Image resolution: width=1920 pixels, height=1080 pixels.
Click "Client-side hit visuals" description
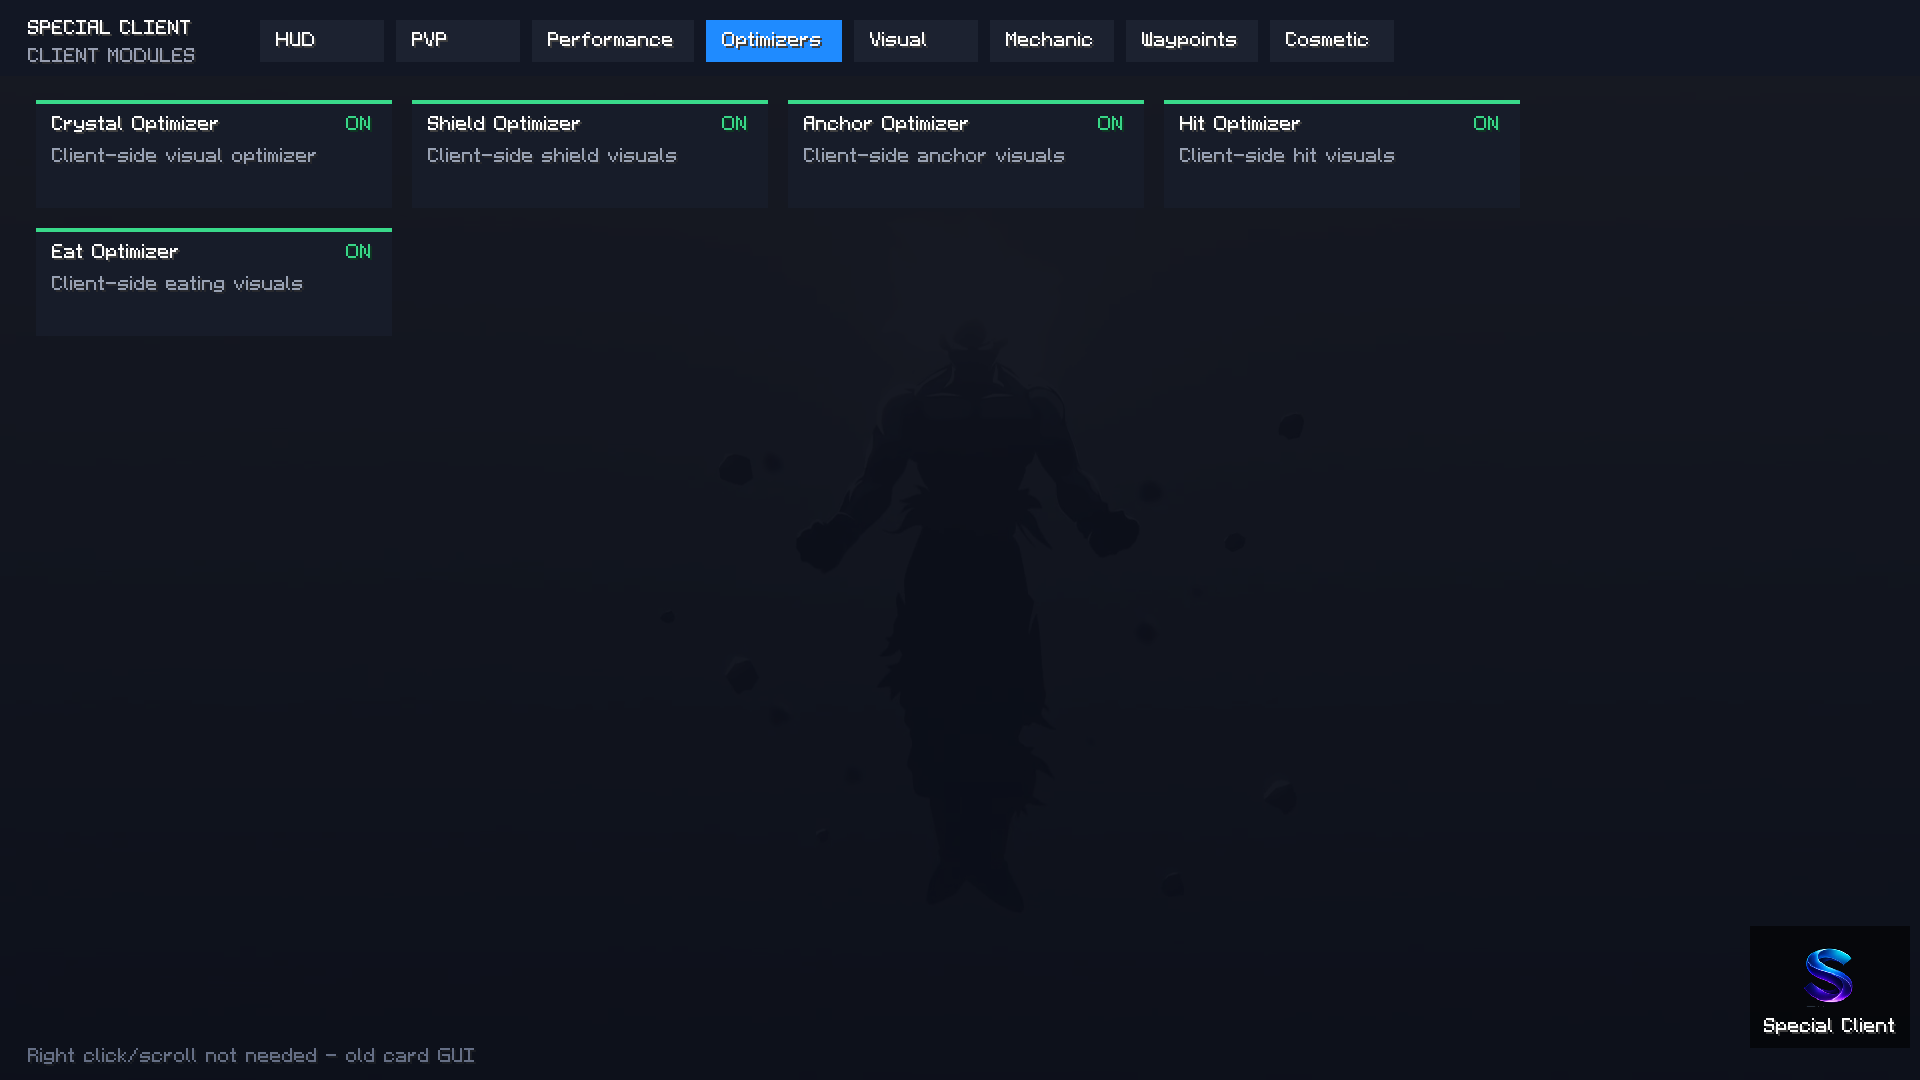pos(1286,156)
